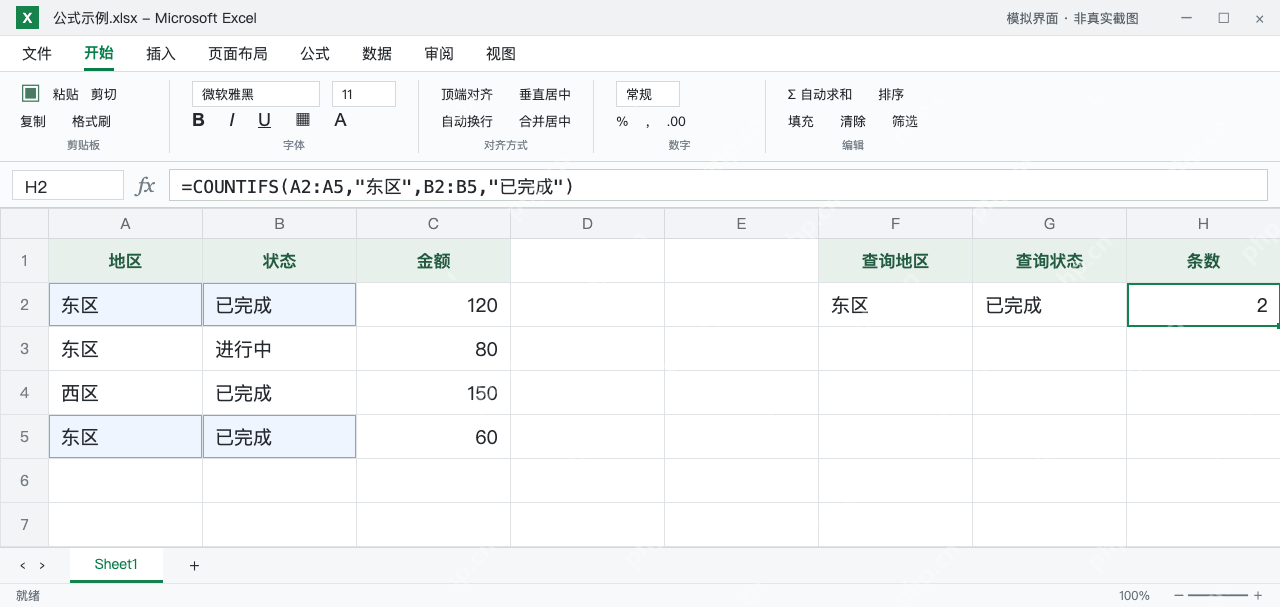Select row 3 header

click(x=24, y=349)
